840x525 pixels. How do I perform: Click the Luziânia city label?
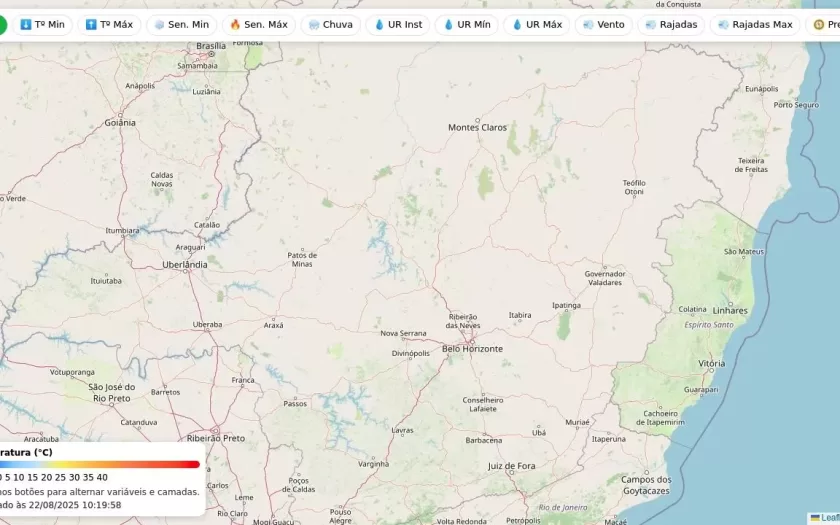point(206,92)
